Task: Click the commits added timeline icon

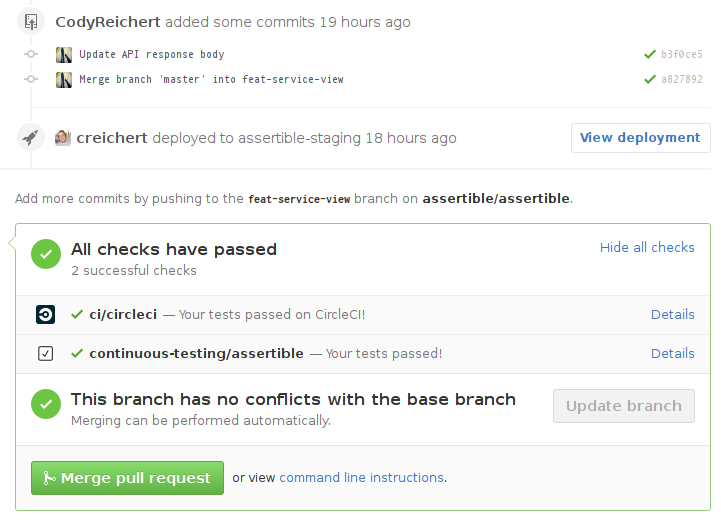Action: click(31, 21)
